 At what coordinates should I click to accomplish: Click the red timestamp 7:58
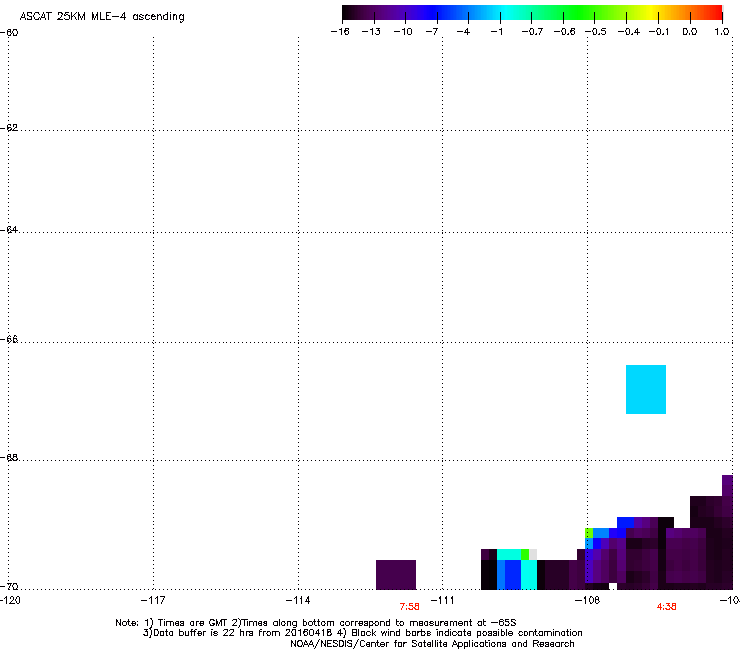click(409, 607)
